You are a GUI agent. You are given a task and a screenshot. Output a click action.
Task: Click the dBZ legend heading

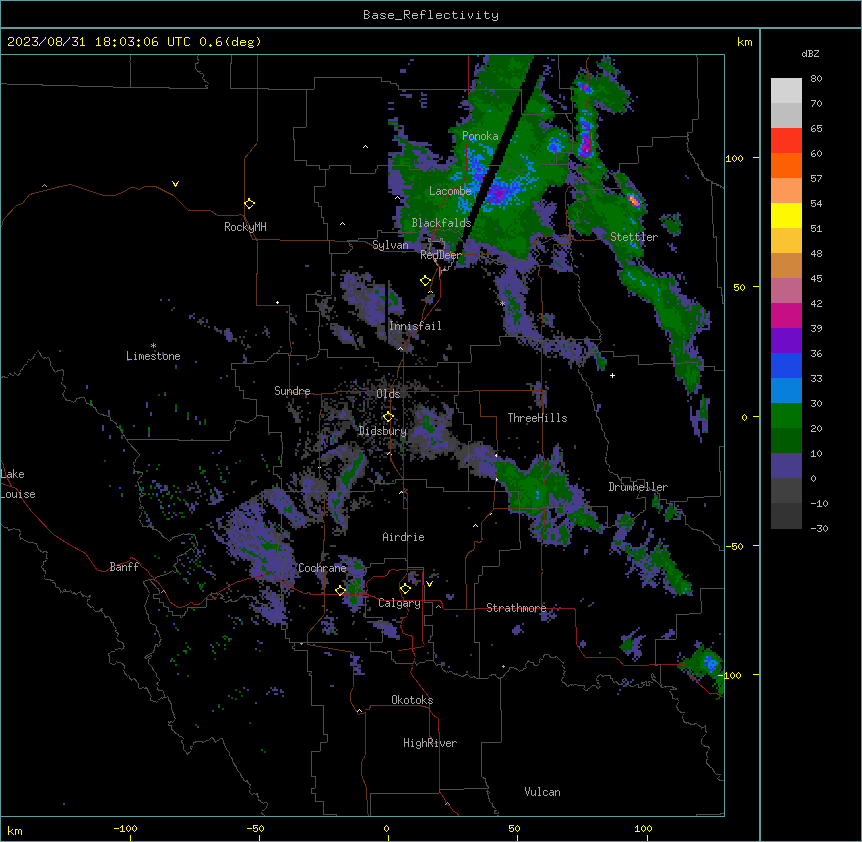click(x=810, y=54)
